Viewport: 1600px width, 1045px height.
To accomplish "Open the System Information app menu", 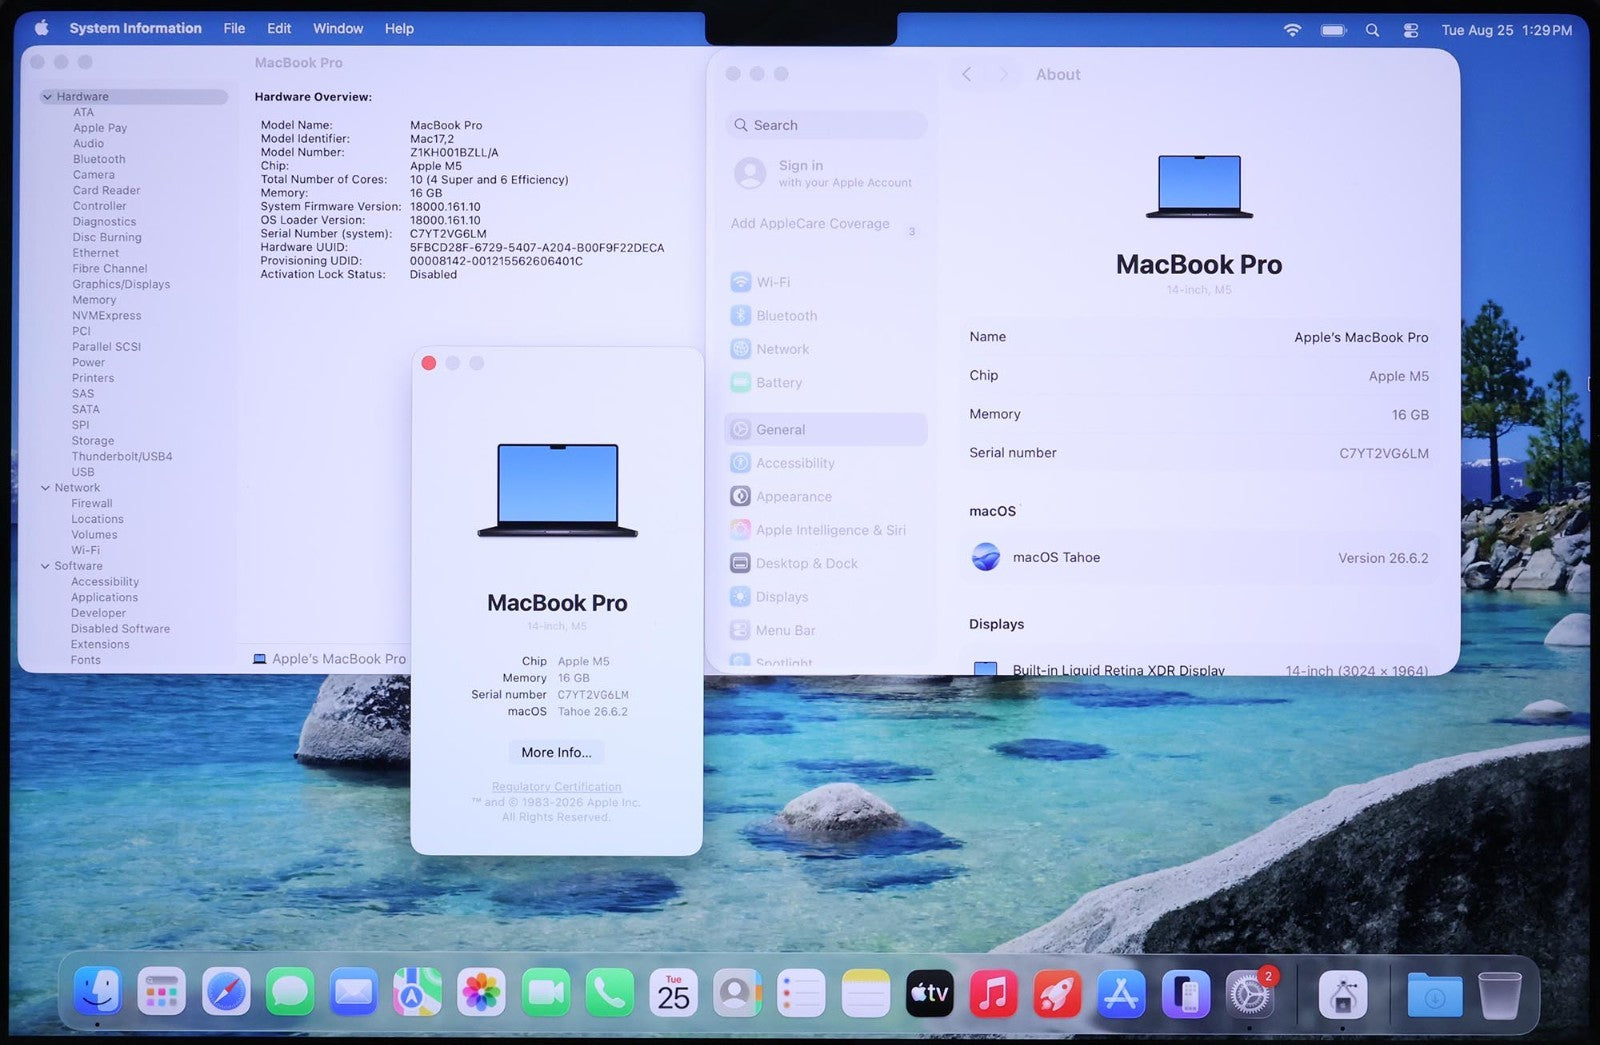I will coord(135,28).
